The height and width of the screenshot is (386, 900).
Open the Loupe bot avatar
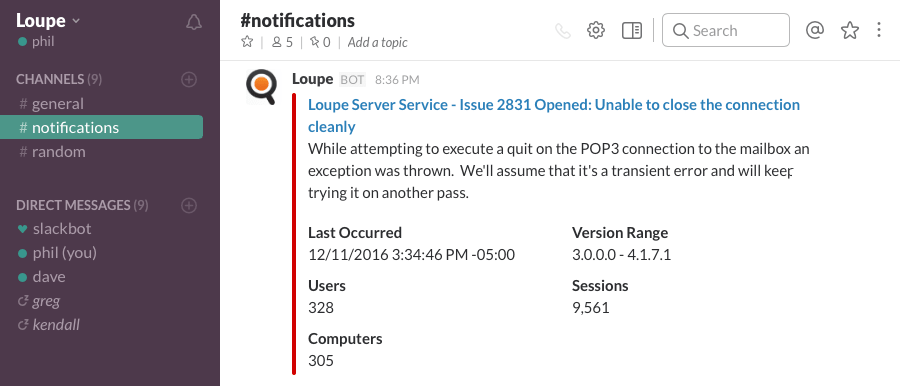[261, 87]
